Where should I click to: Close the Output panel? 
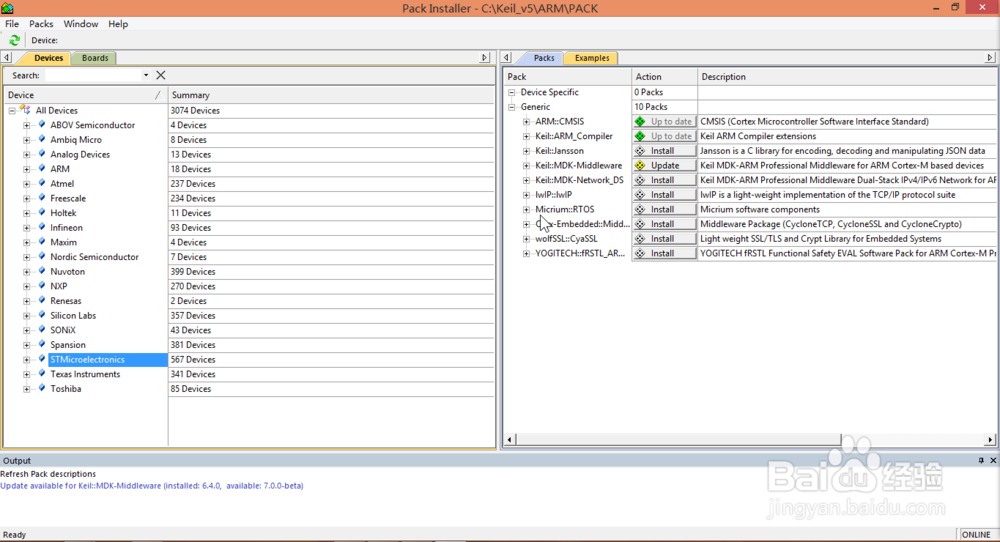(993, 460)
